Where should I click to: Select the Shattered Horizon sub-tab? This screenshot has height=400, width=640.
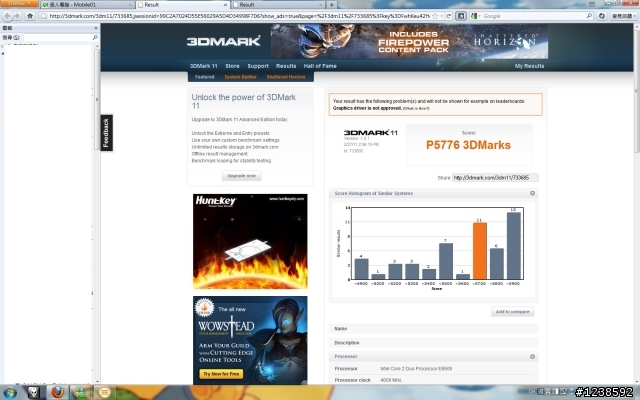coord(286,77)
